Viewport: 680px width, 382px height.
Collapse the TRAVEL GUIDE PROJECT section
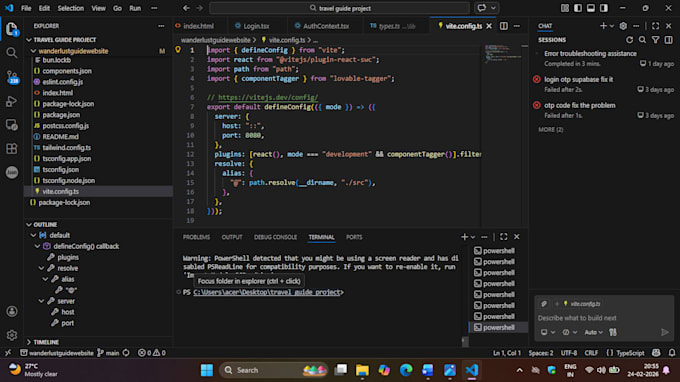pos(29,40)
